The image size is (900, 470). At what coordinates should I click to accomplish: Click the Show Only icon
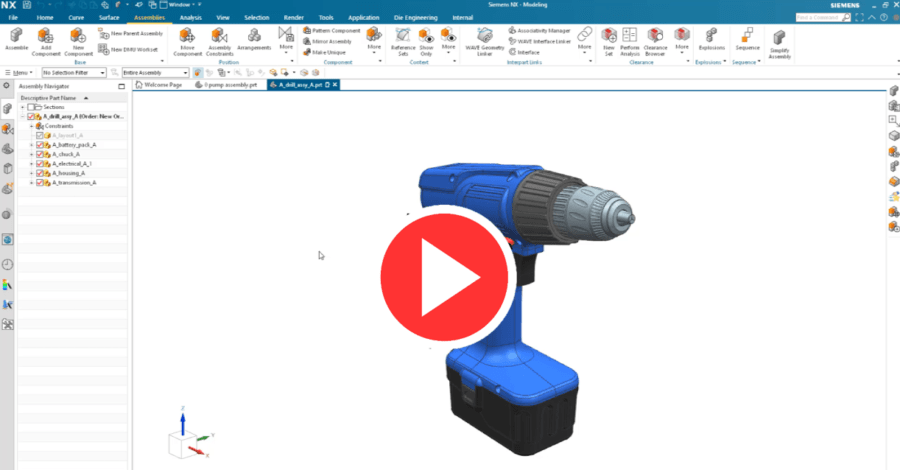(426, 36)
